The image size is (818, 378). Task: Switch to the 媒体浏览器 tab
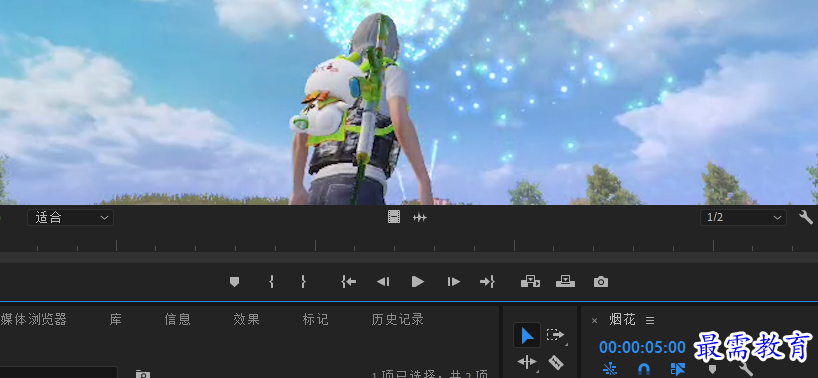tap(33, 319)
